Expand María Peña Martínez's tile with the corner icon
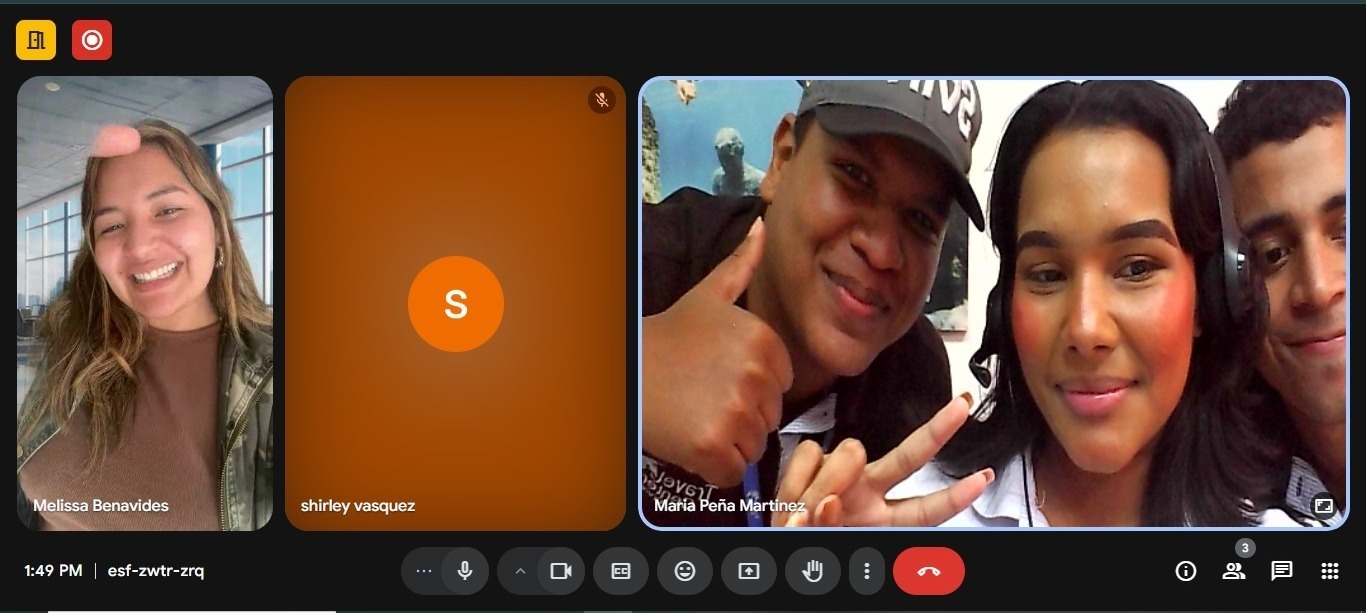Screen dimensions: 1366x613 [1324, 506]
